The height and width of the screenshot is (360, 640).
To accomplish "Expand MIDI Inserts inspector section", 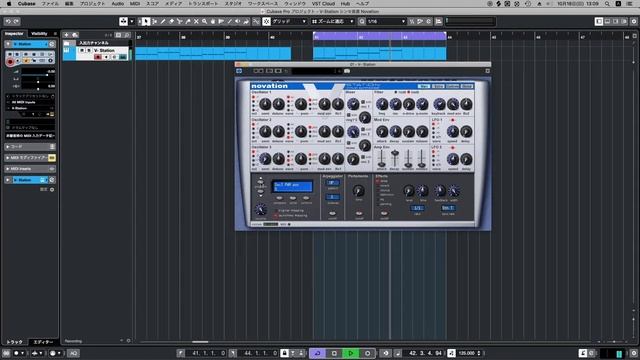I will pyautogui.click(x=30, y=169).
